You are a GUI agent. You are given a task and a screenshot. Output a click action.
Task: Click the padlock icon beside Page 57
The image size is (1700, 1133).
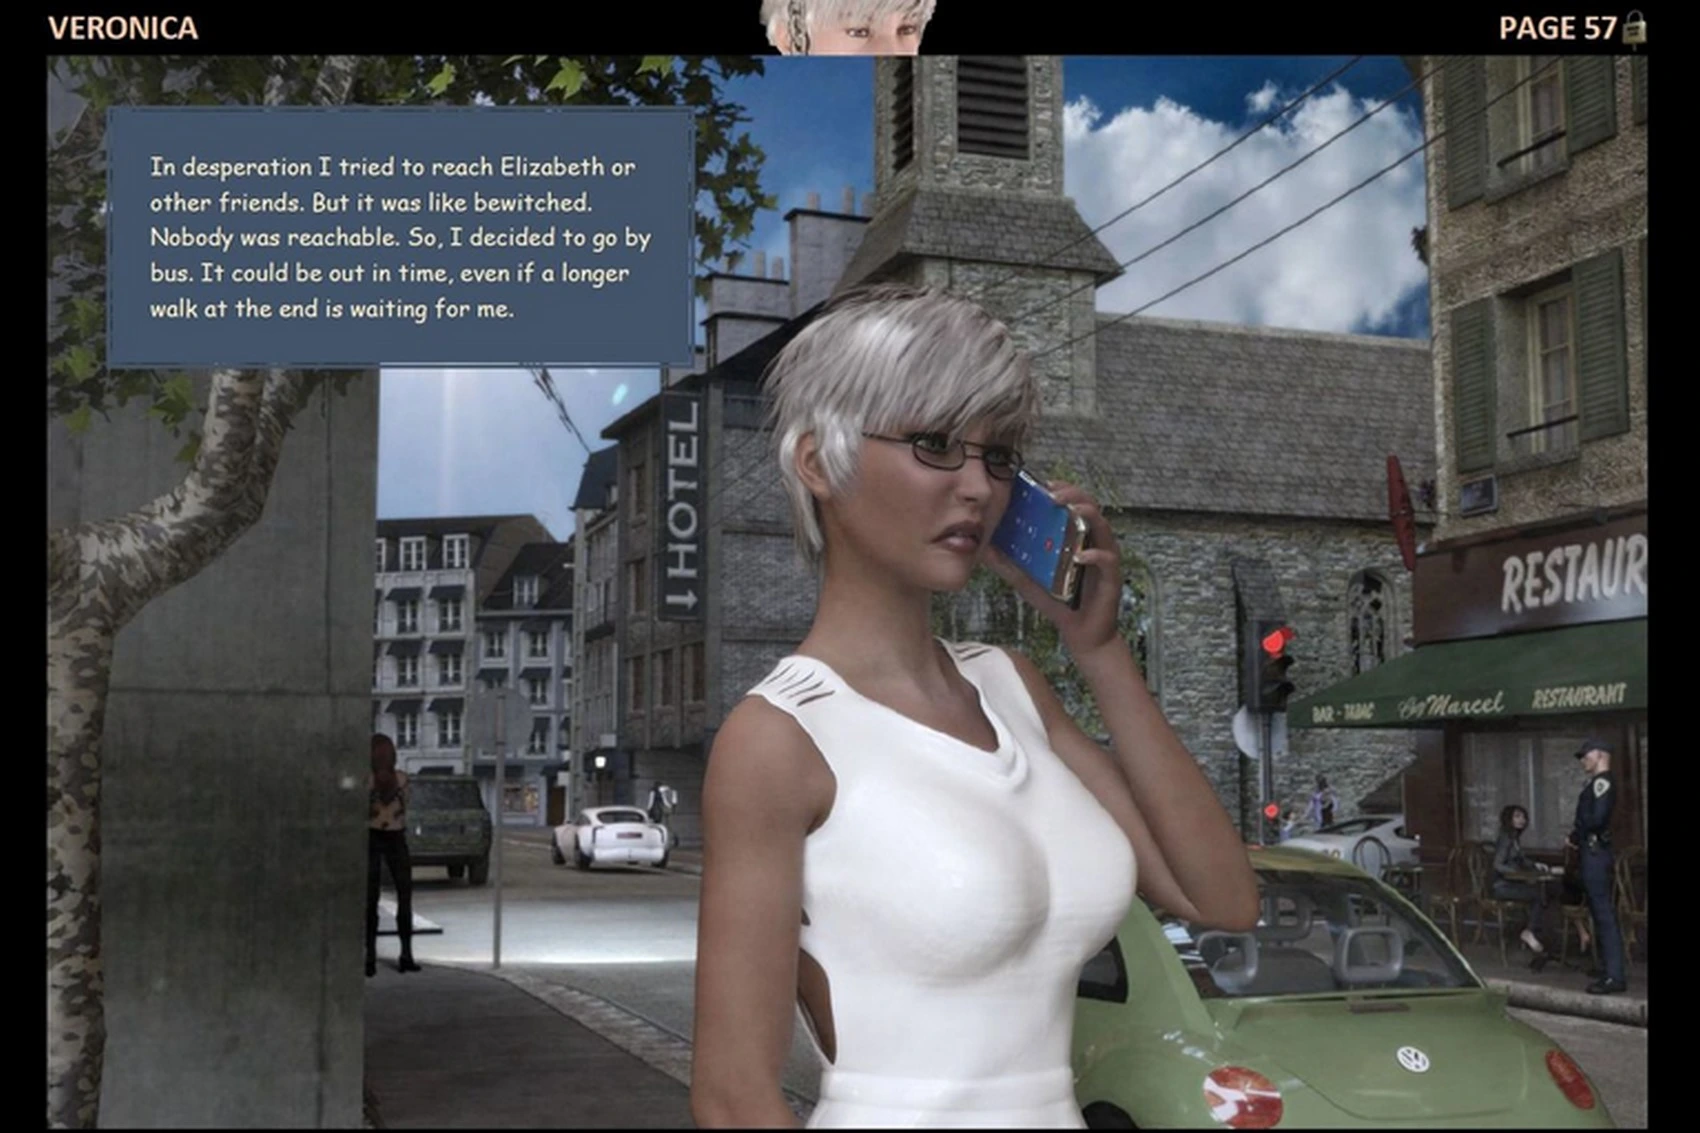coord(1634,28)
